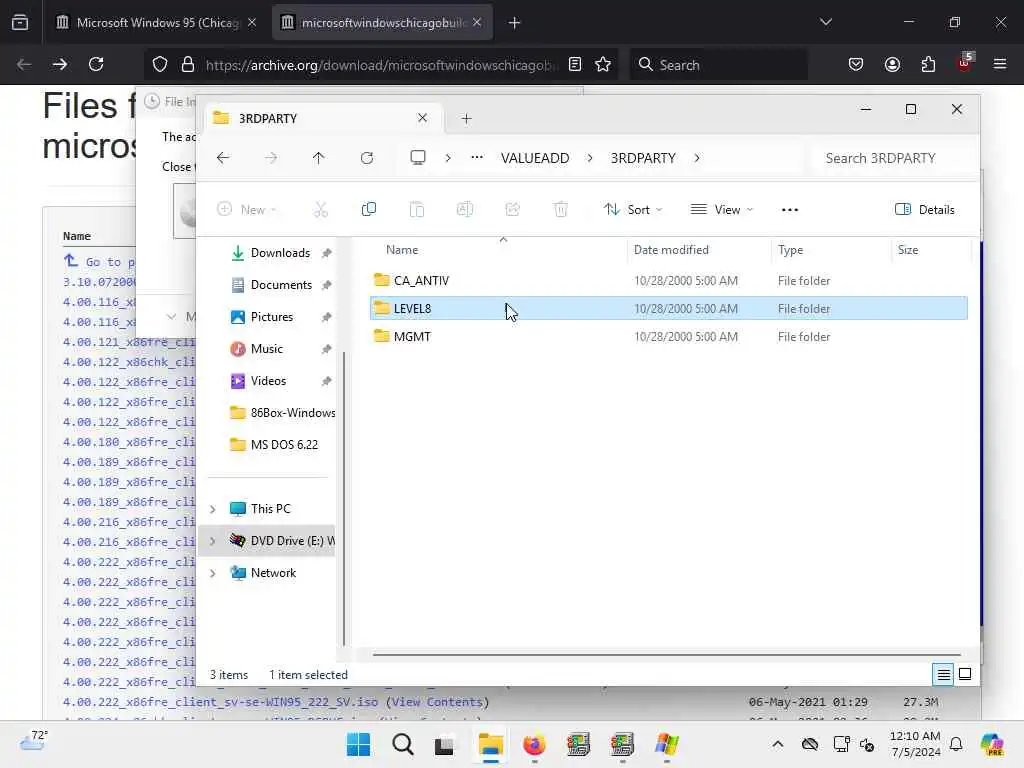Click the horizontal scrollbar in file list
Image resolution: width=1024 pixels, height=768 pixels.
[666, 654]
